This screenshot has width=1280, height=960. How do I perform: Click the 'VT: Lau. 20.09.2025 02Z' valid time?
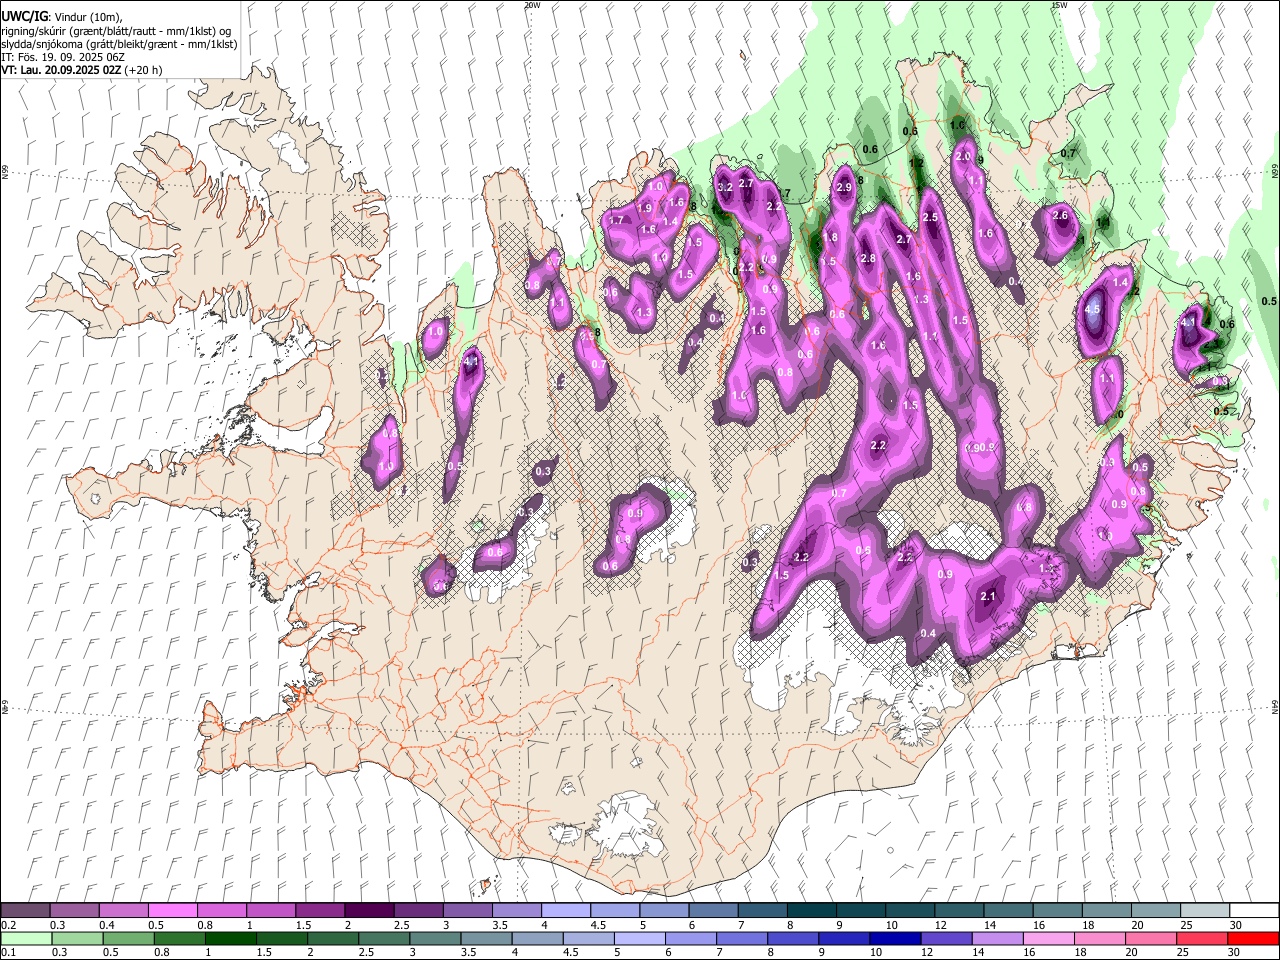(x=61, y=70)
